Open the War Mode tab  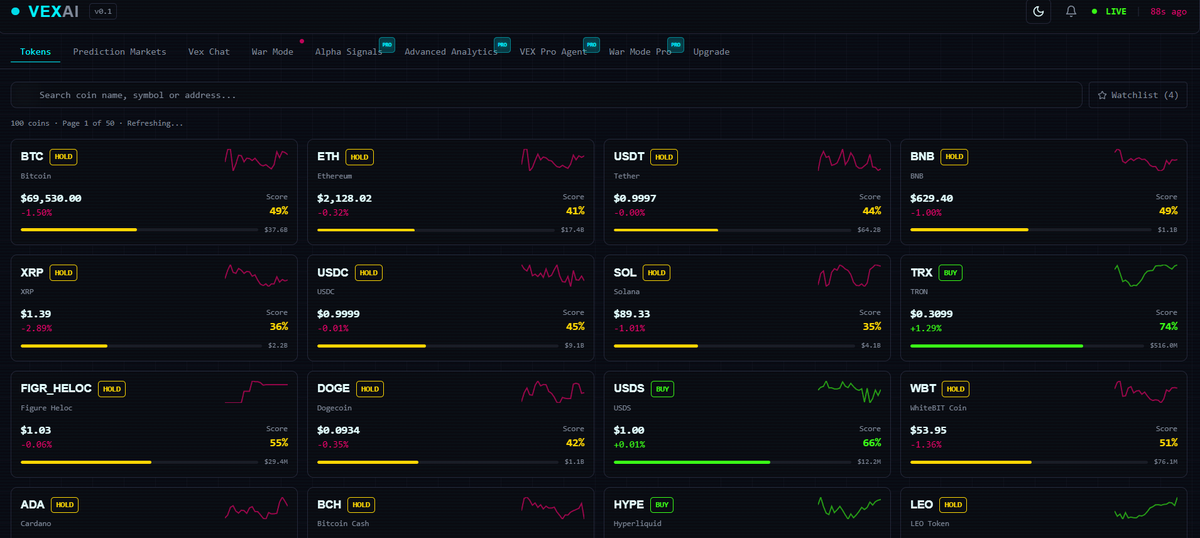pos(272,52)
